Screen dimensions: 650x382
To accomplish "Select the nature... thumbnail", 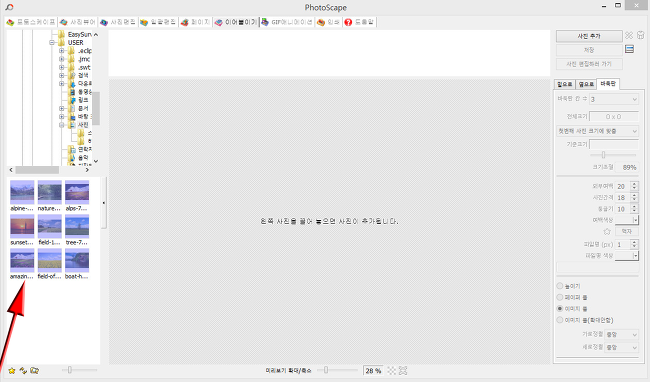I will coord(49,196).
